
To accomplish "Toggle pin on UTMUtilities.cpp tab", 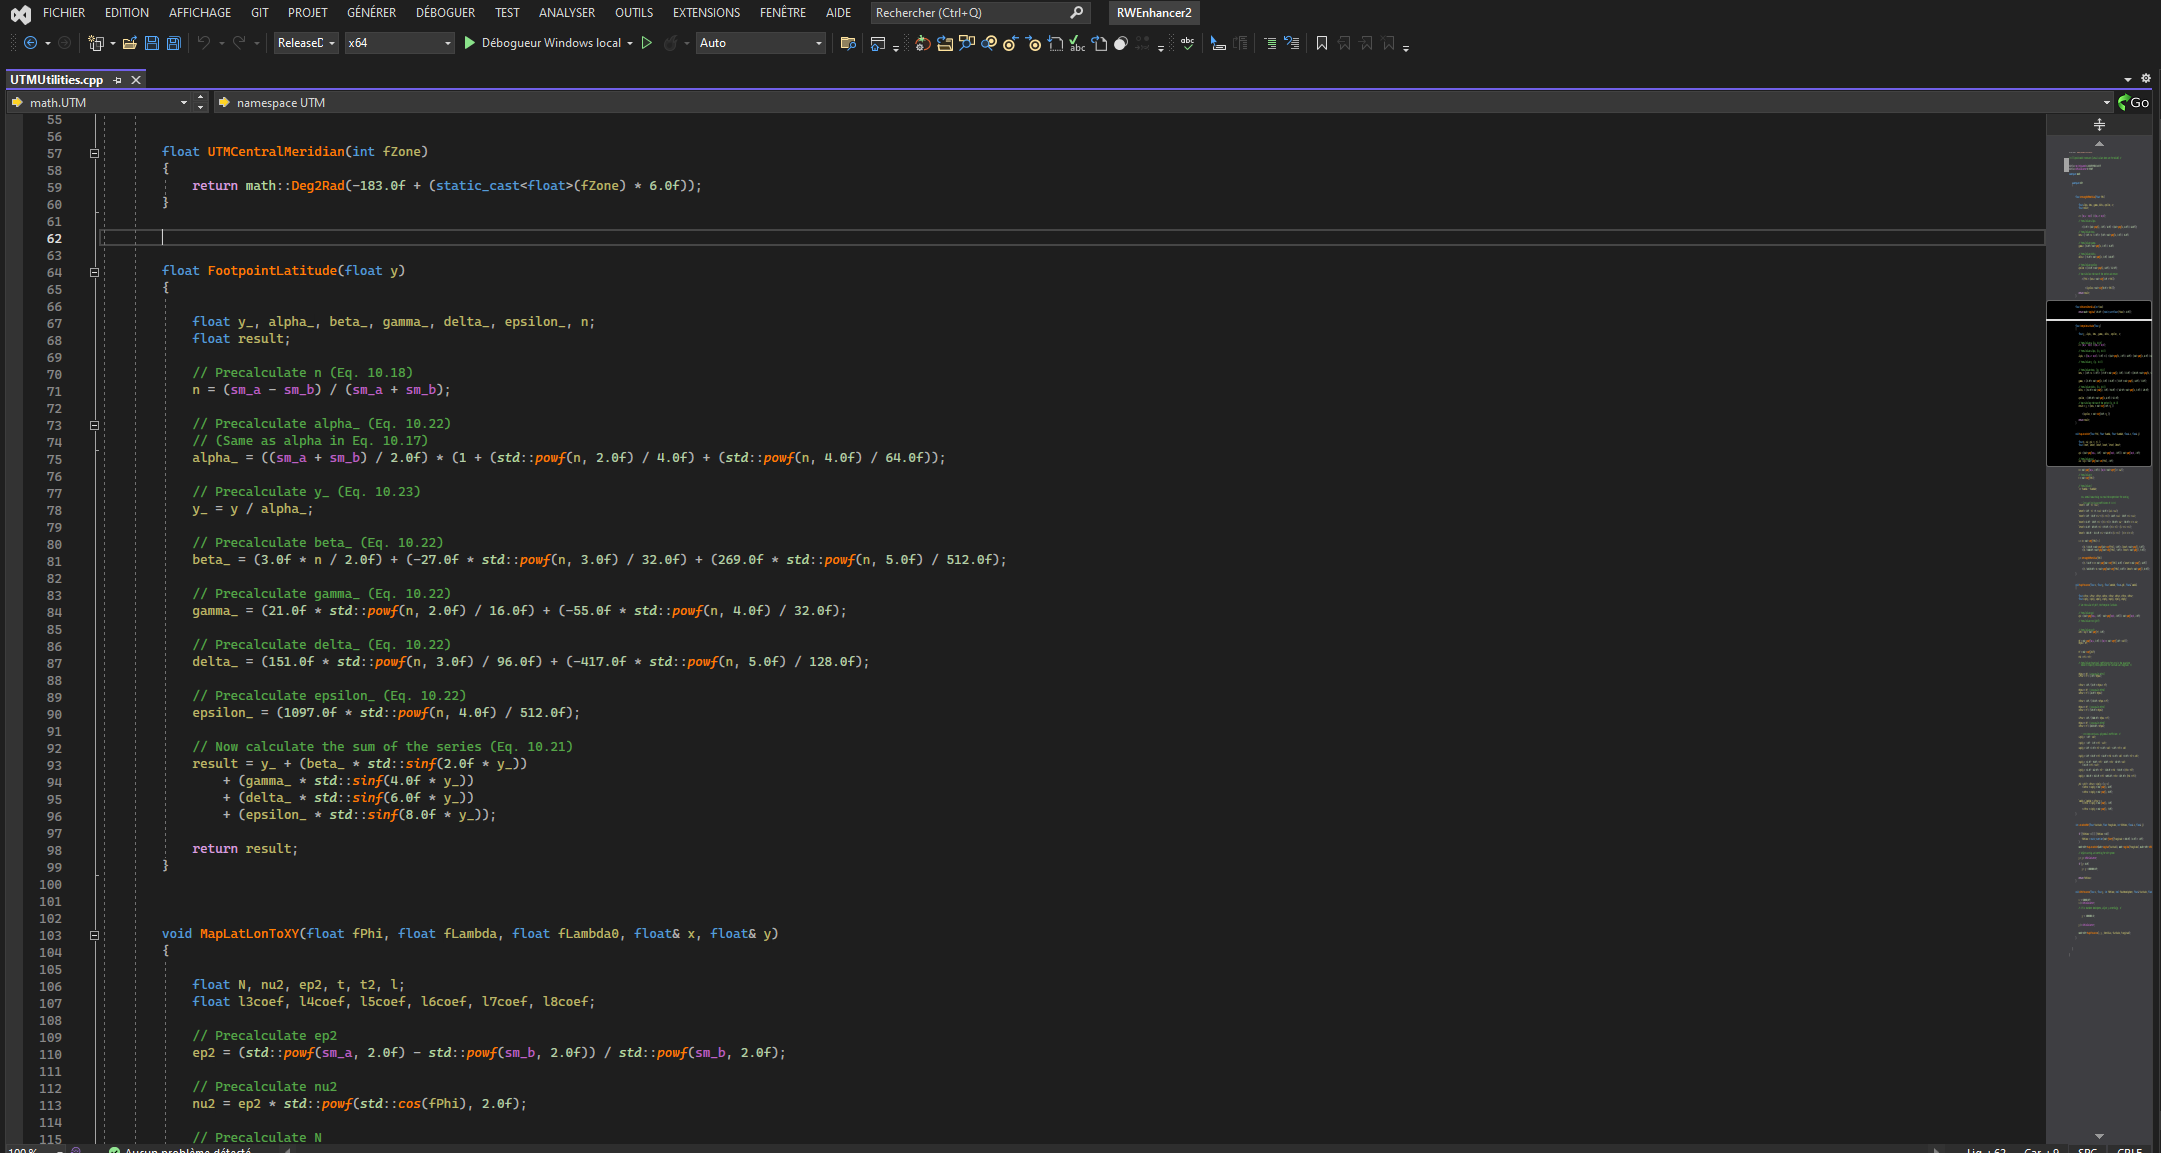I will (x=118, y=80).
